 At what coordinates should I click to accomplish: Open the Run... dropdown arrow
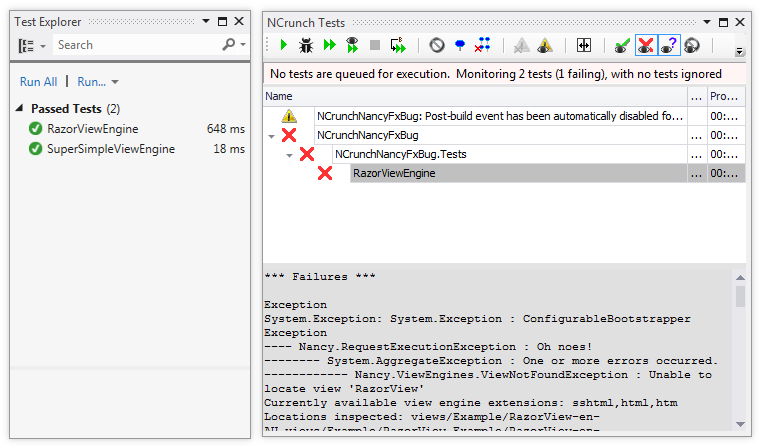[x=115, y=82]
